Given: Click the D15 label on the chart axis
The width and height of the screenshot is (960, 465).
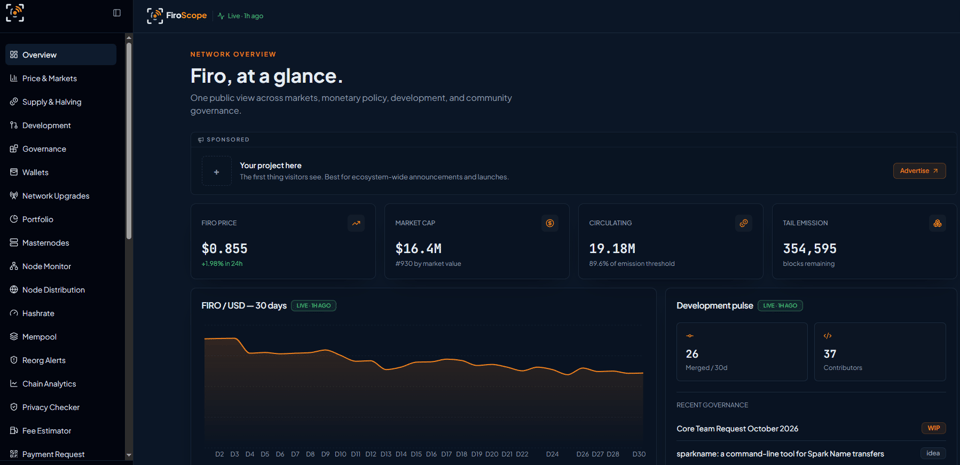Looking at the screenshot, I should 416,454.
